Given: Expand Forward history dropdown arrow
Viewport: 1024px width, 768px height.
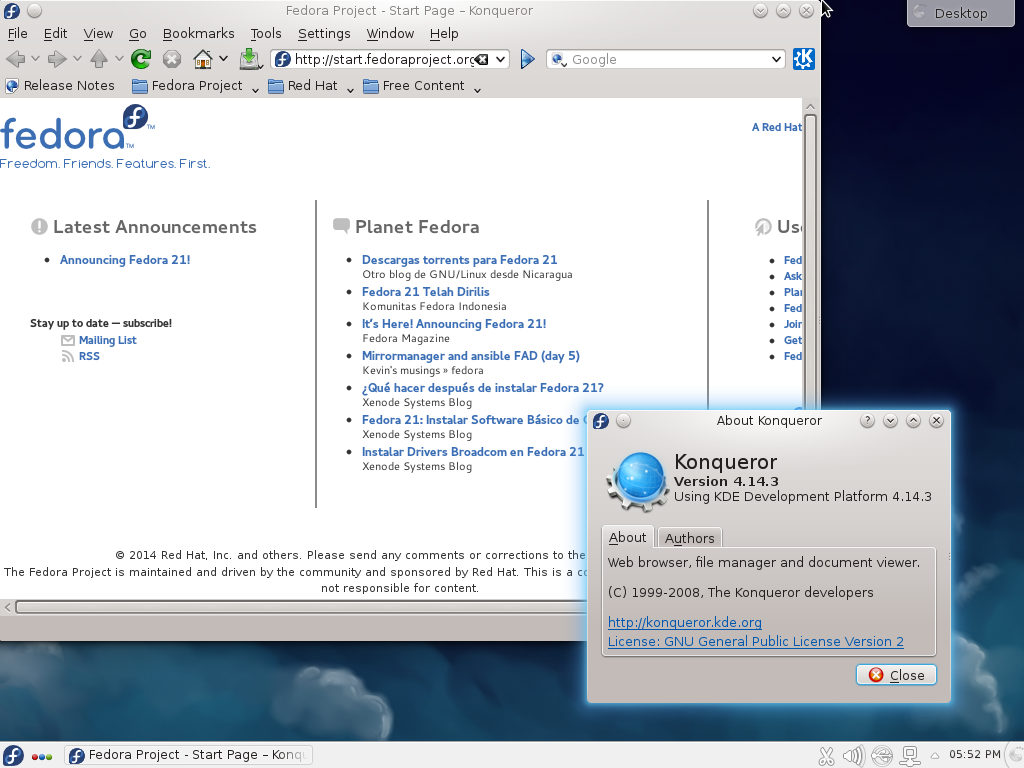Looking at the screenshot, I should pos(77,59).
